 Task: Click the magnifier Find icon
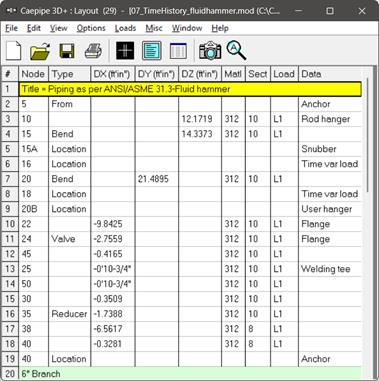(x=236, y=50)
